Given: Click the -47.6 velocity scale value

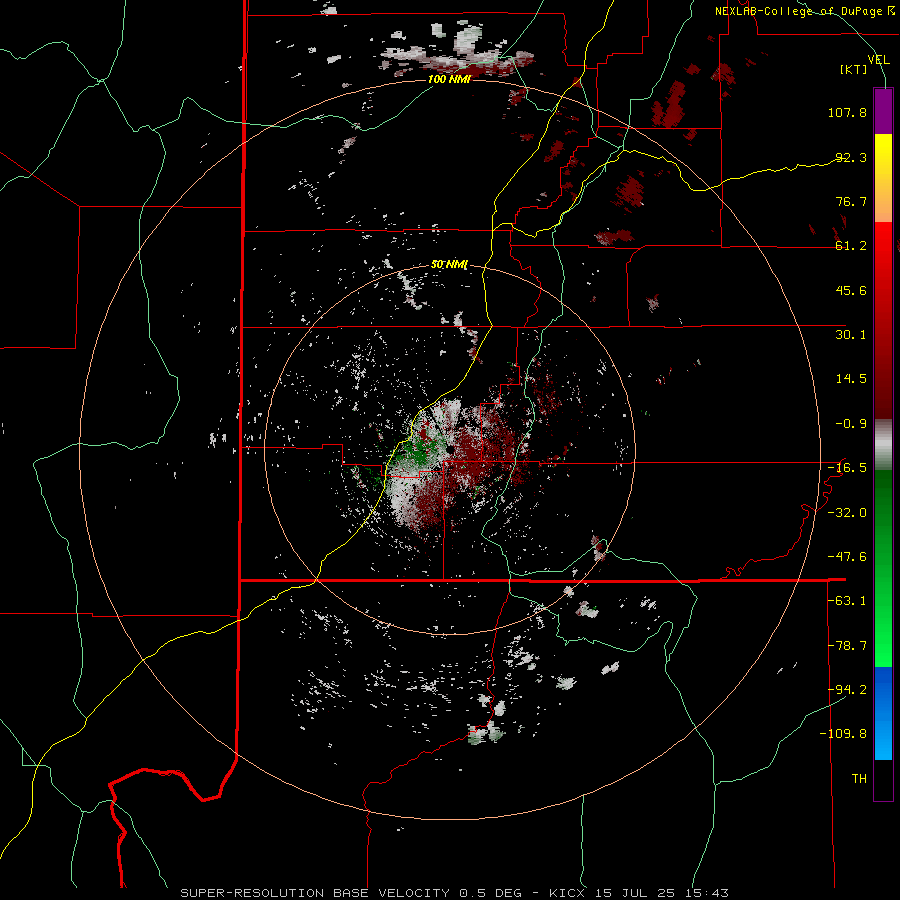Looking at the screenshot, I should pos(847,556).
